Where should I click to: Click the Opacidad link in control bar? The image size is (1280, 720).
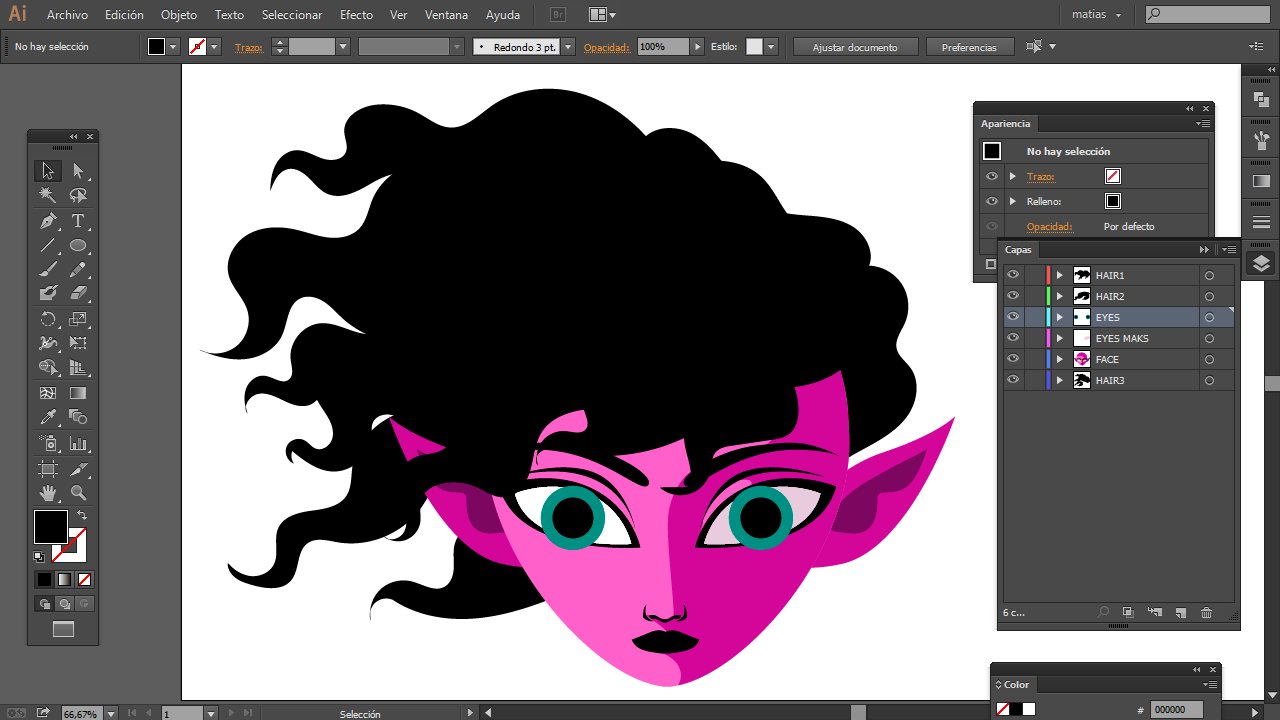[x=607, y=47]
